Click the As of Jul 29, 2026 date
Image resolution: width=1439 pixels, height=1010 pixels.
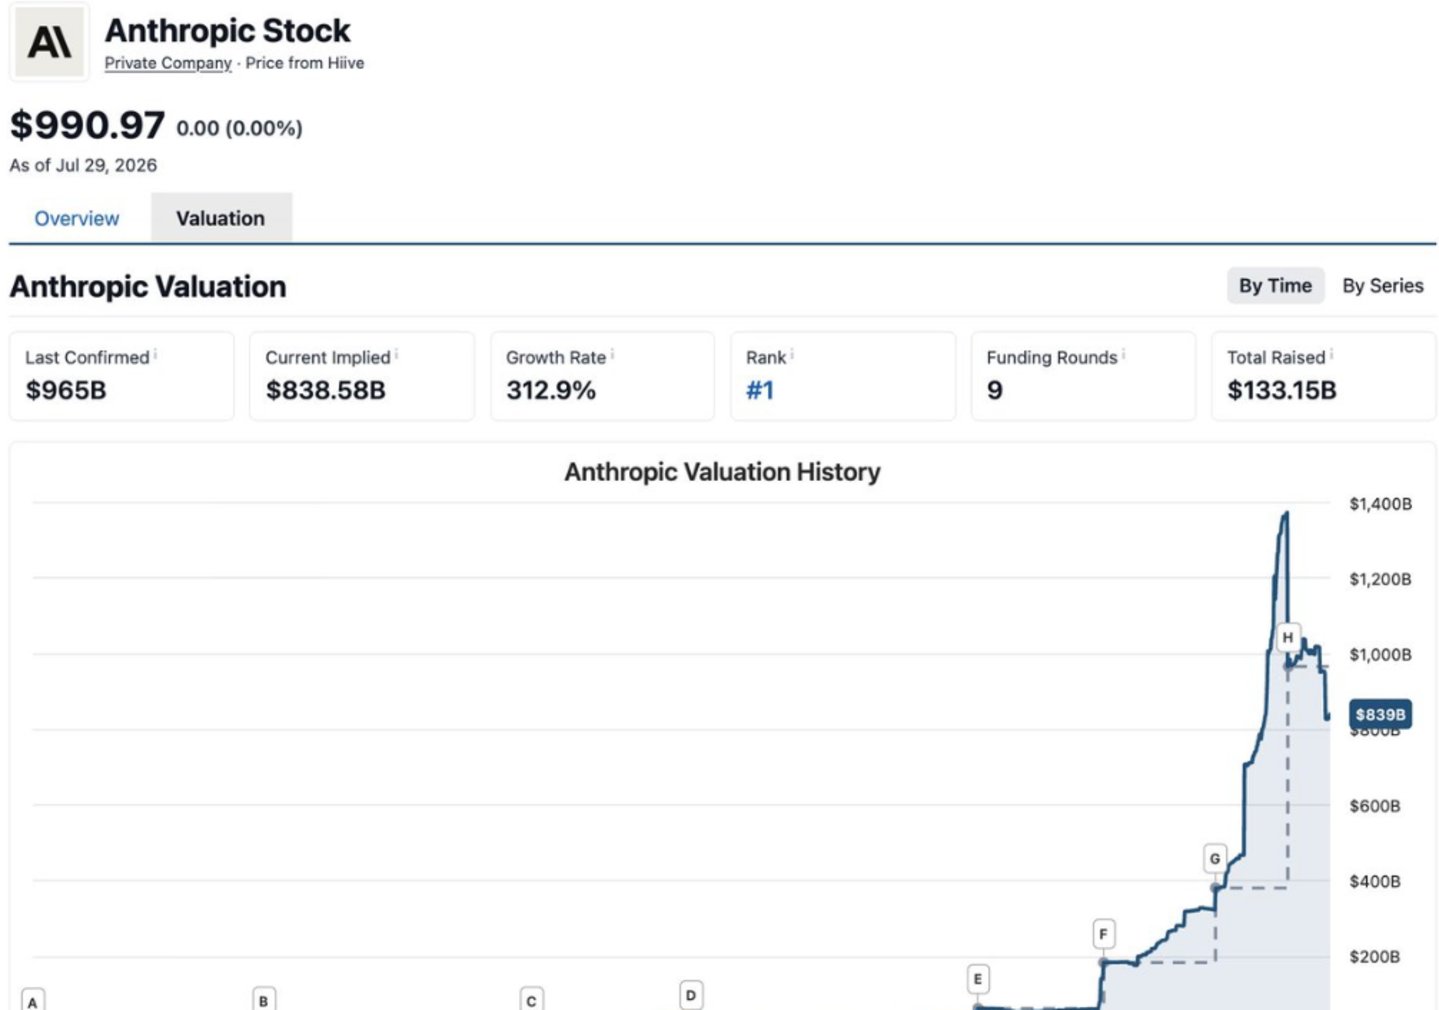pyautogui.click(x=83, y=165)
